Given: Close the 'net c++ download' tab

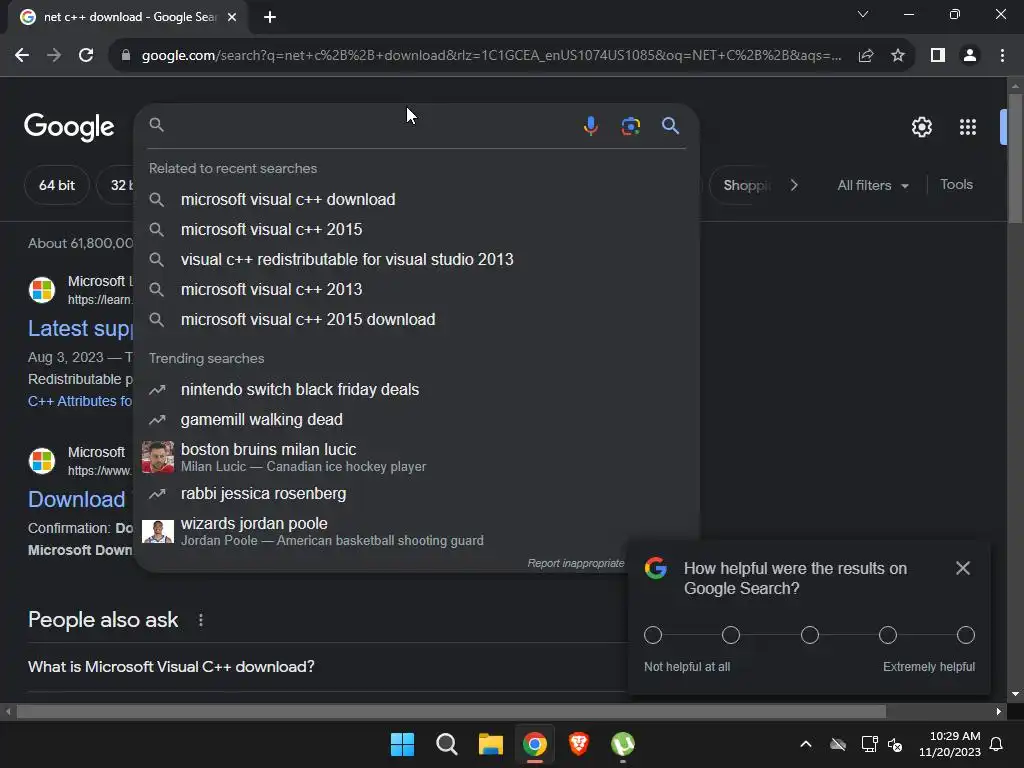Looking at the screenshot, I should pos(232,18).
